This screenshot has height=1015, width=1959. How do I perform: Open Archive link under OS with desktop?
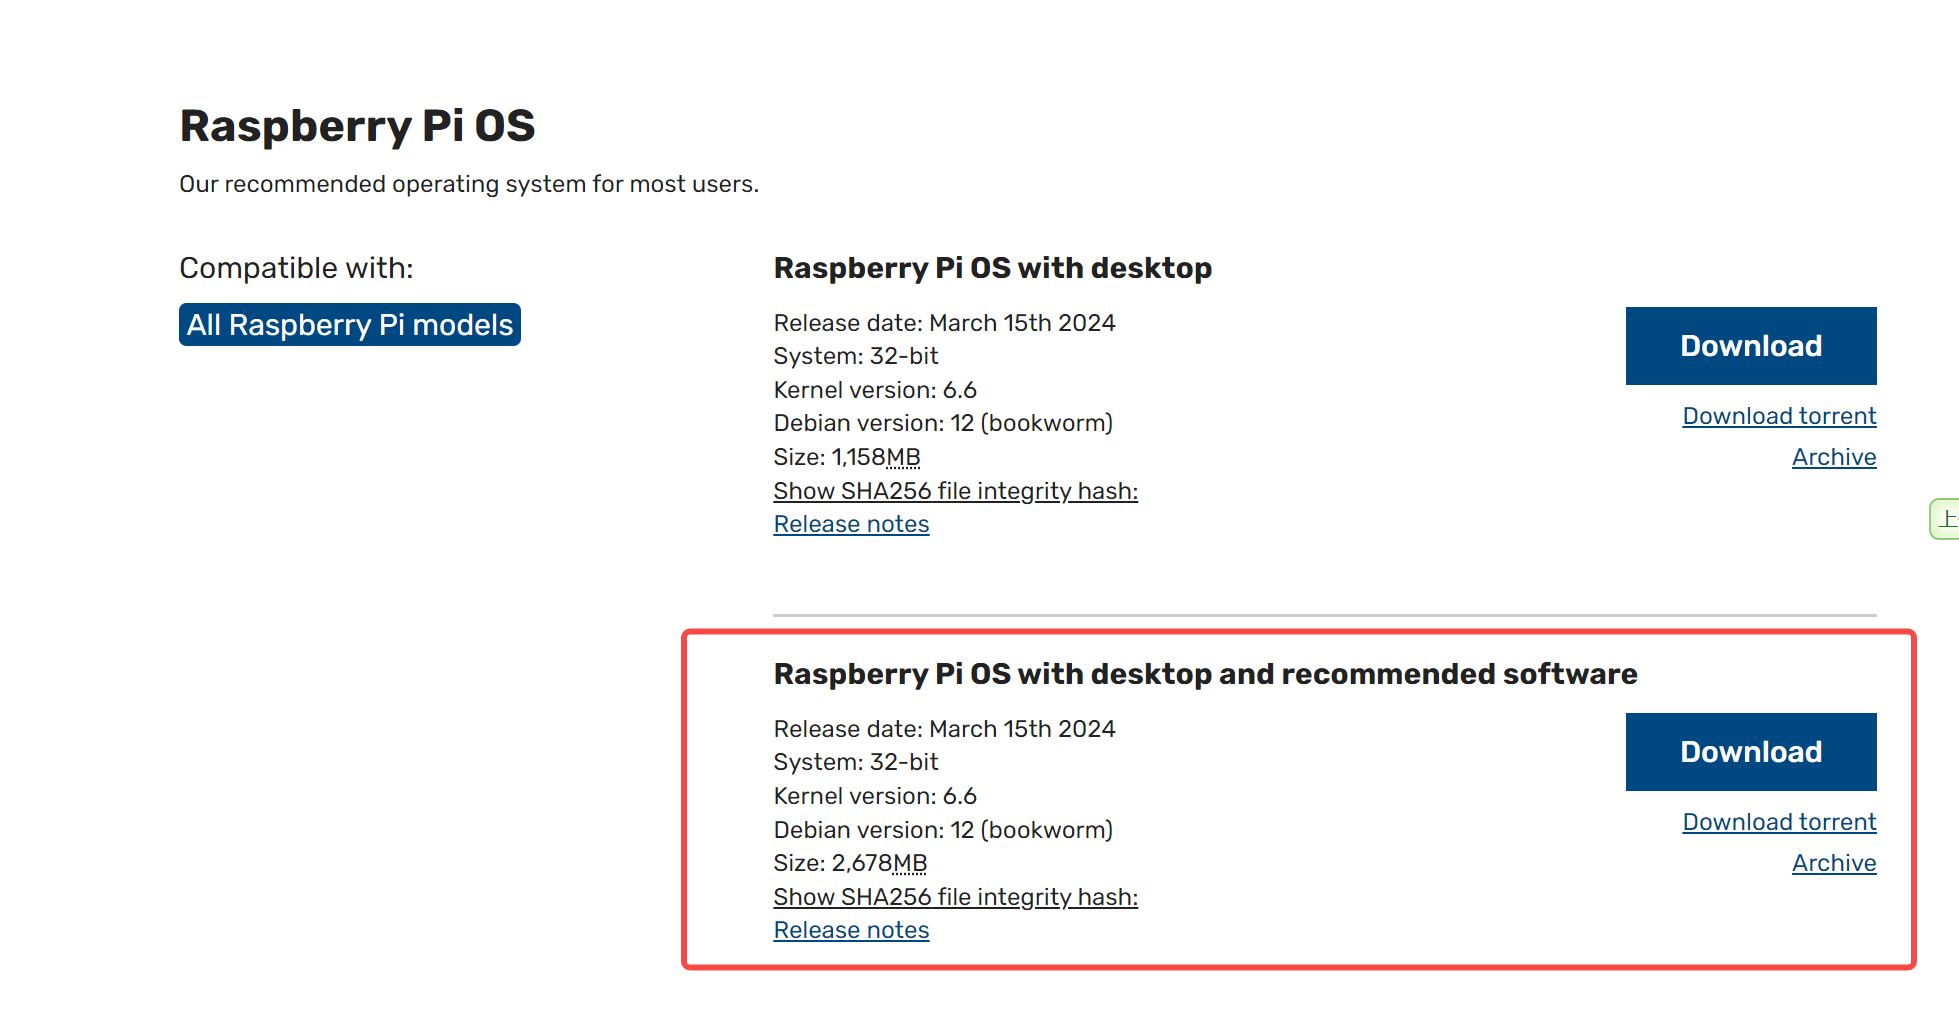pos(1834,457)
